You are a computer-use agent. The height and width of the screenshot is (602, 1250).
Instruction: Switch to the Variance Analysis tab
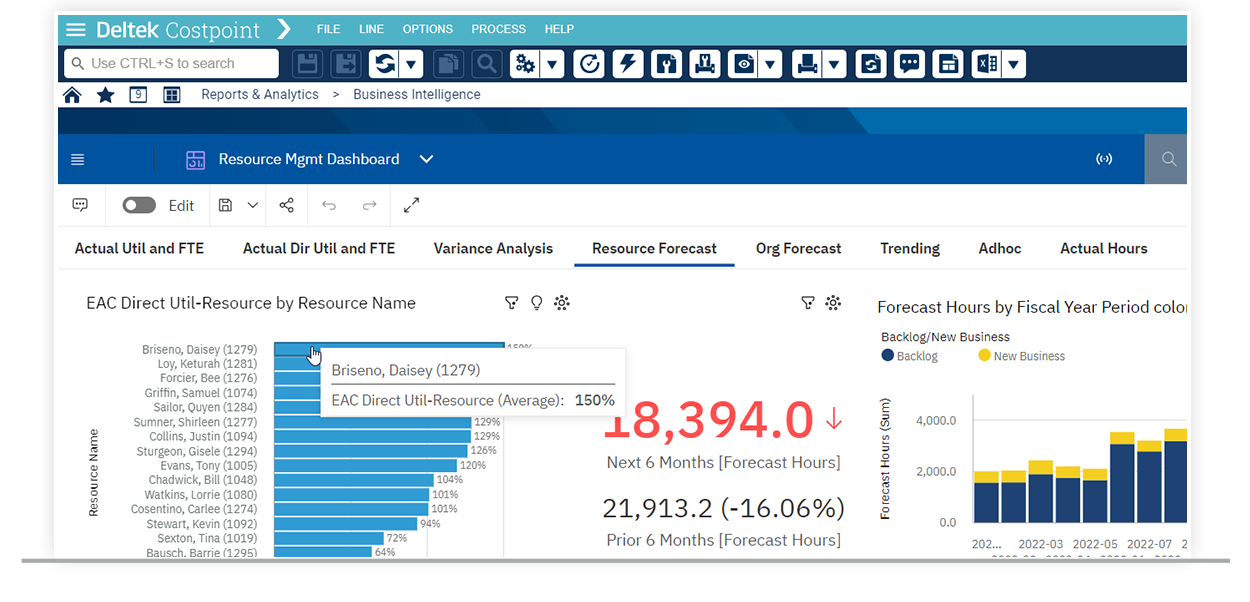pyautogui.click(x=493, y=249)
